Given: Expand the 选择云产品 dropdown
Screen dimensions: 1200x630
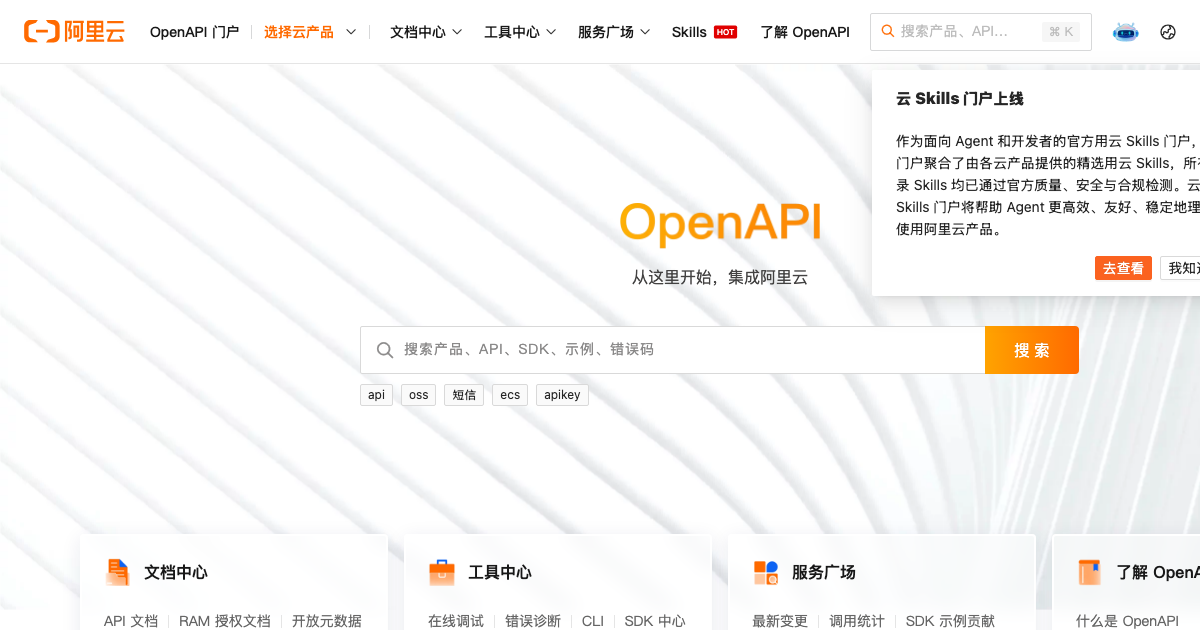Looking at the screenshot, I should [x=307, y=31].
